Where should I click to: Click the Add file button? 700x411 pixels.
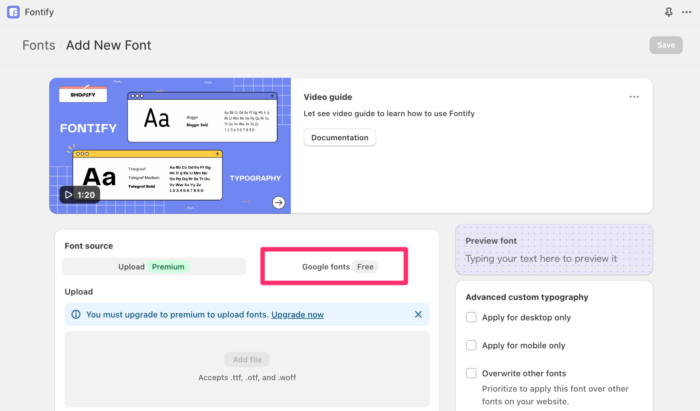tap(247, 359)
